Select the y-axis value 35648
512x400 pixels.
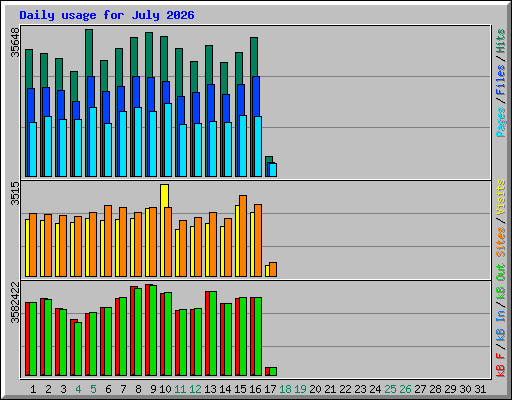pyautogui.click(x=15, y=43)
